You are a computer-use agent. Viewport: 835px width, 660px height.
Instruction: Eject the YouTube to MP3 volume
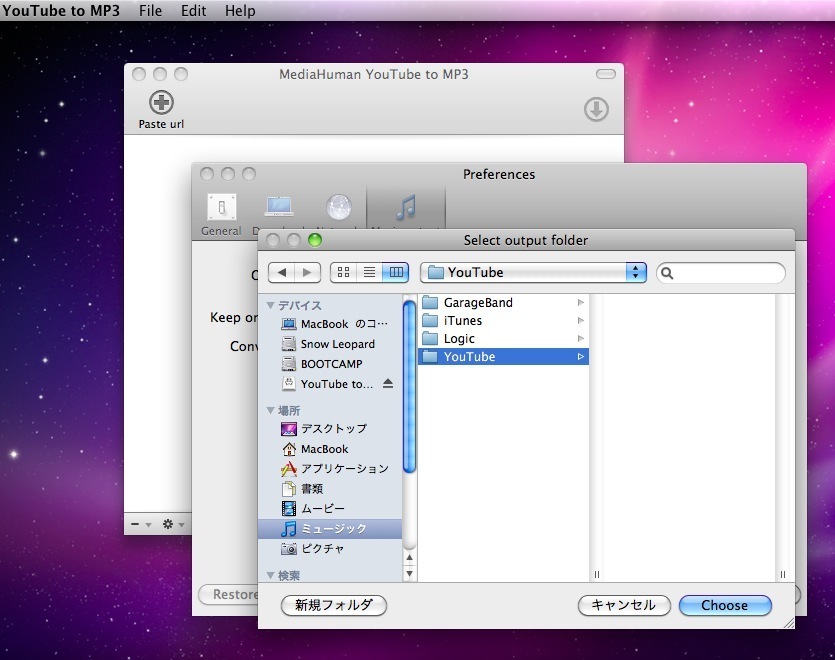click(x=388, y=384)
